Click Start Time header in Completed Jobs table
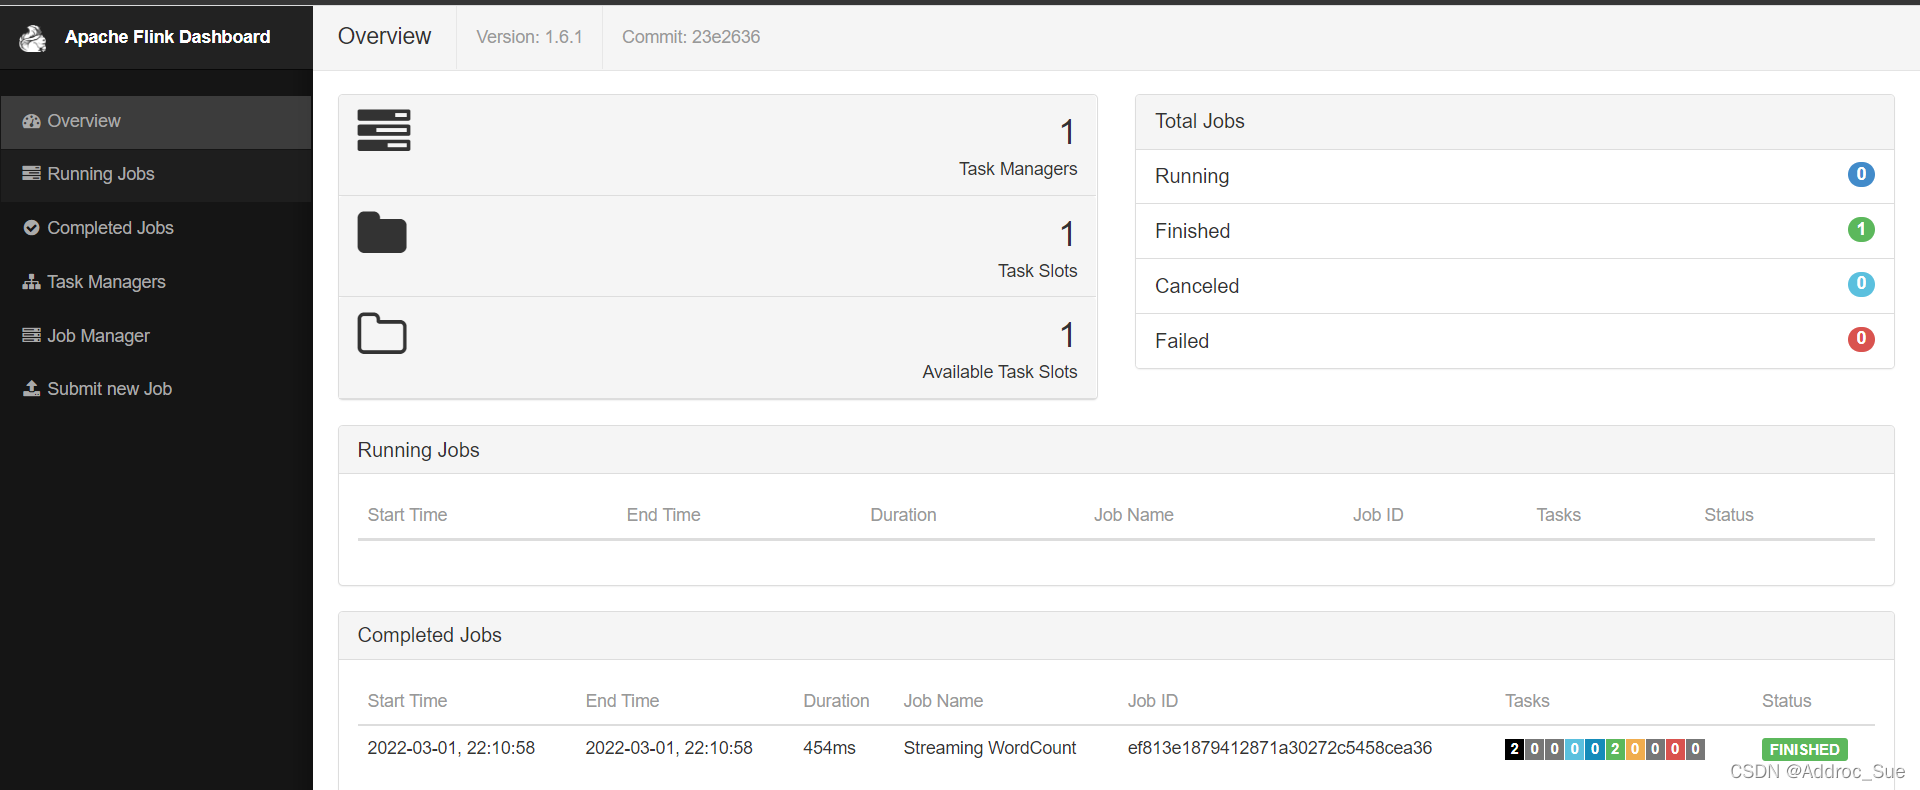Viewport: 1920px width, 790px height. click(407, 701)
